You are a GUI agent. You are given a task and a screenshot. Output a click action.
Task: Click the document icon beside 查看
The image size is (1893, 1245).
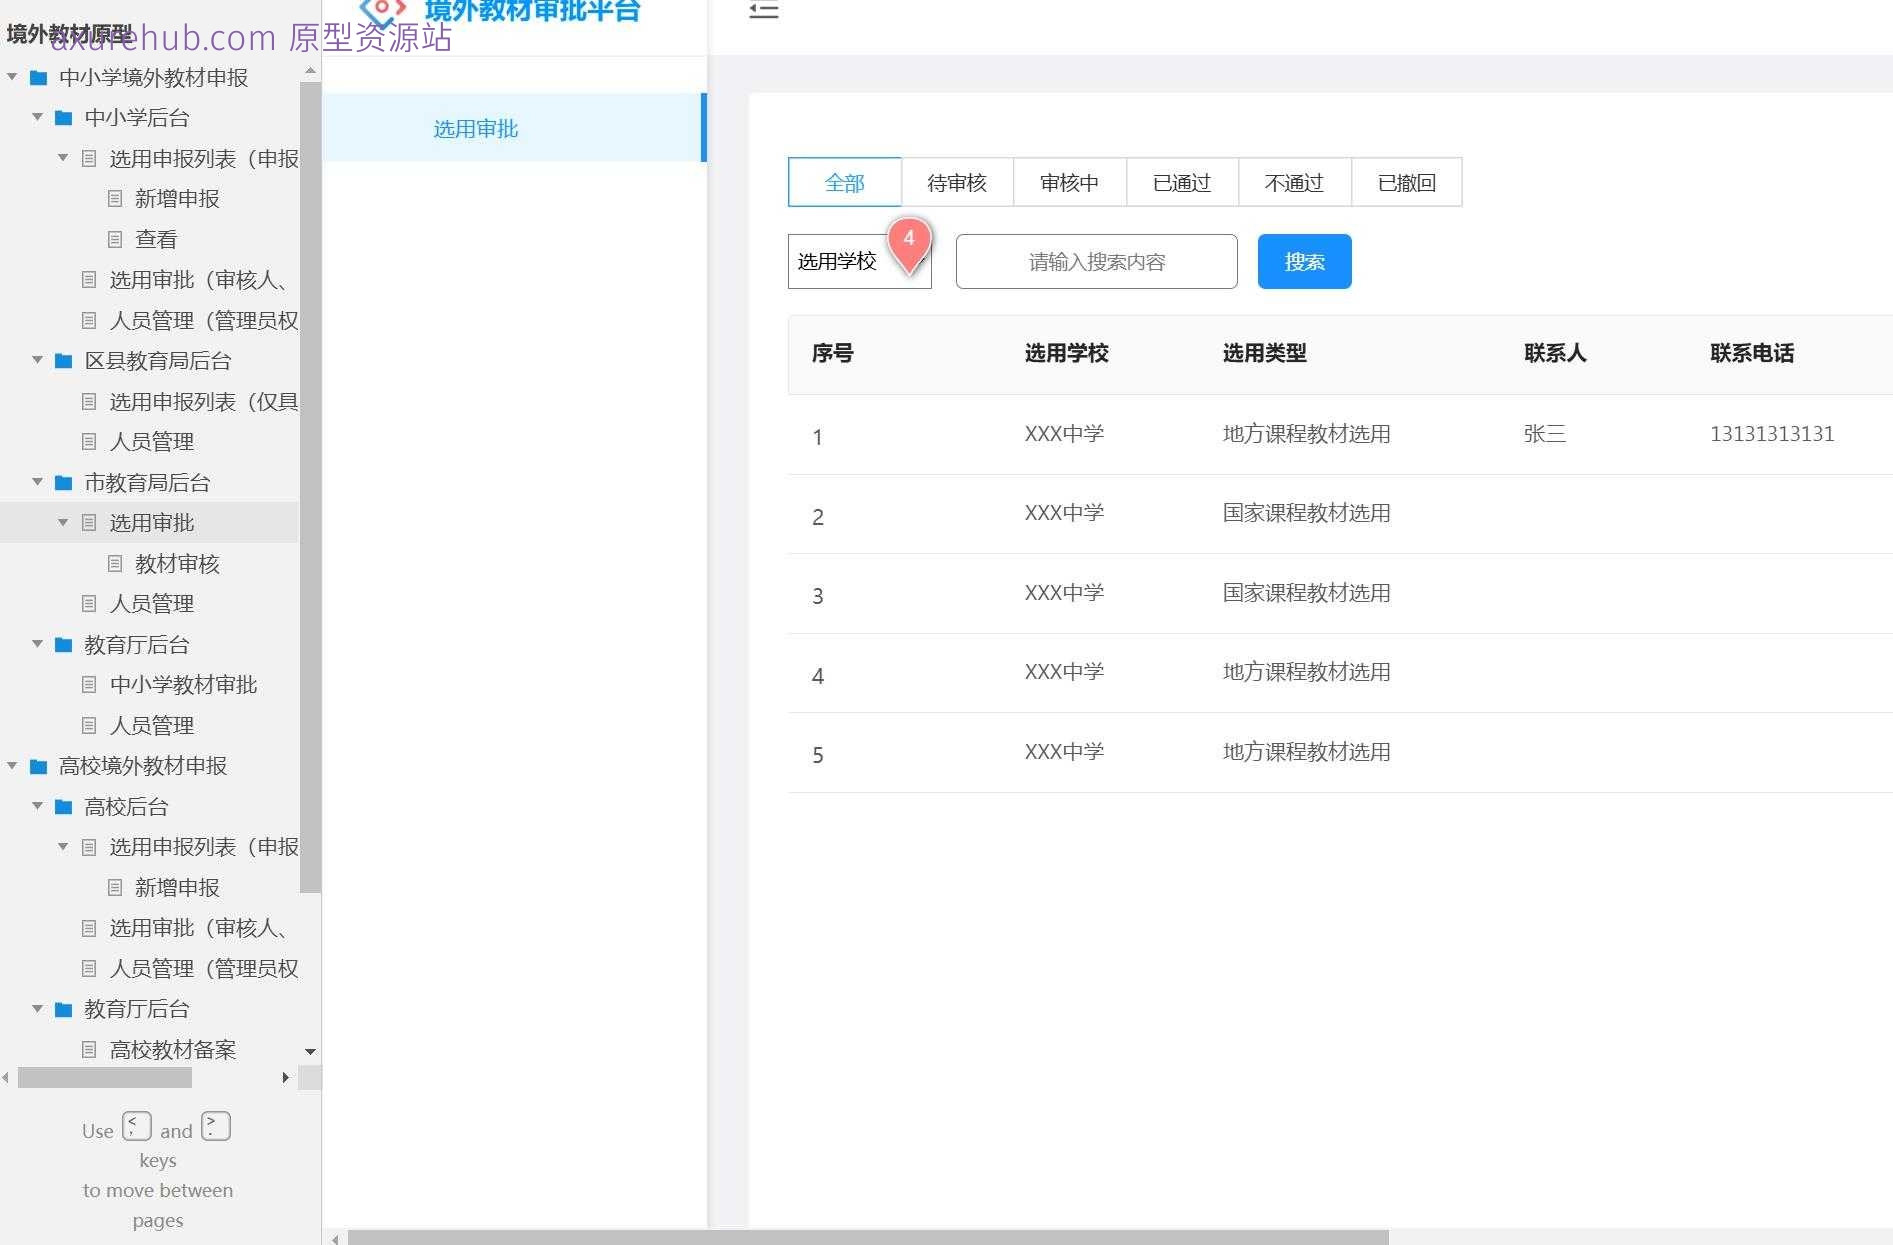click(114, 238)
